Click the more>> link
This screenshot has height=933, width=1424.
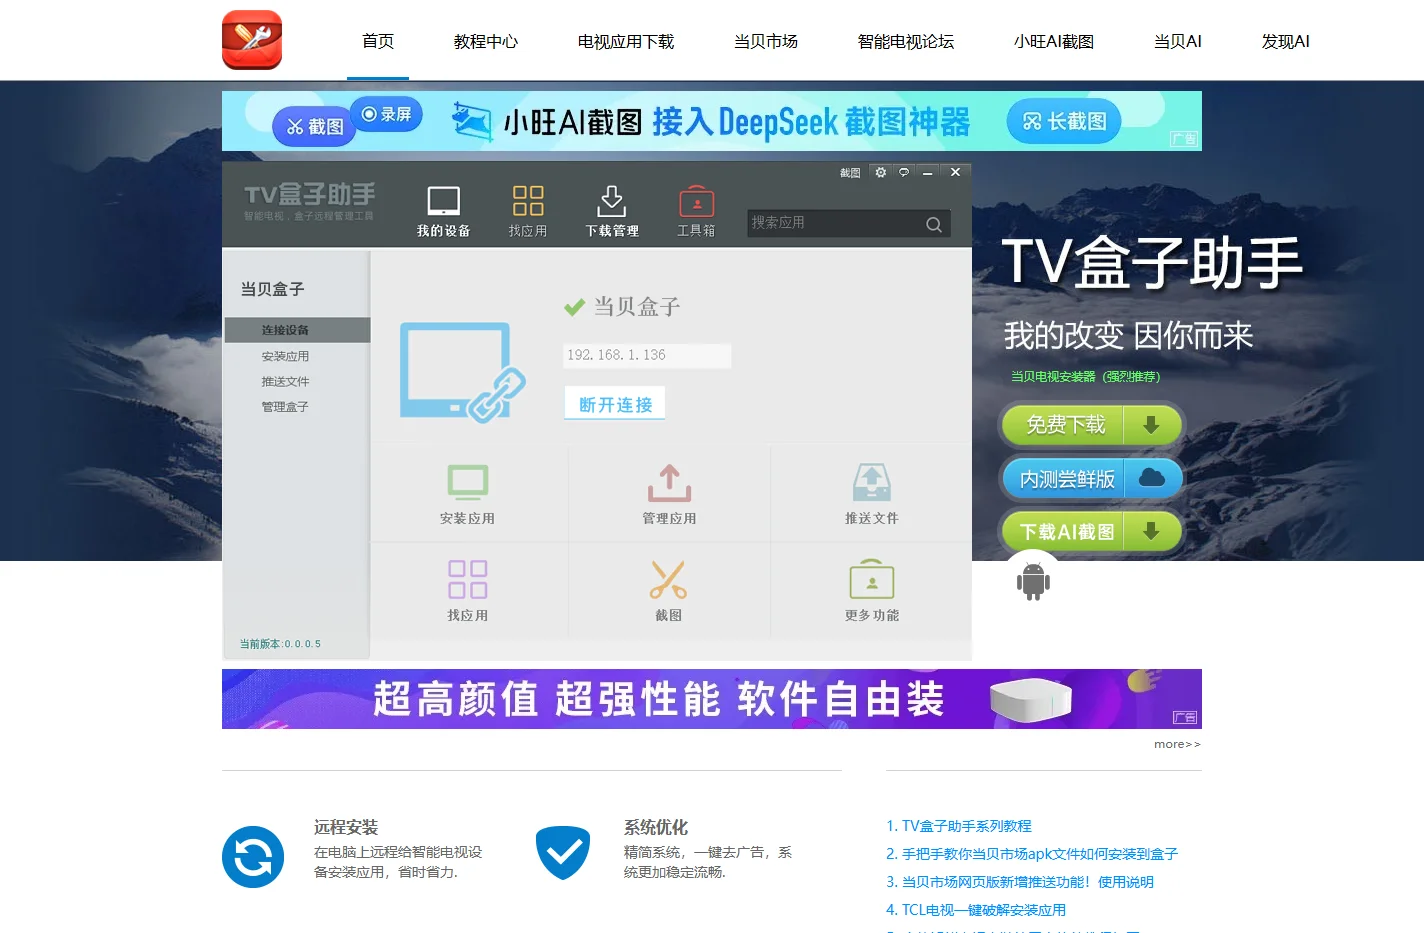pos(1177,744)
